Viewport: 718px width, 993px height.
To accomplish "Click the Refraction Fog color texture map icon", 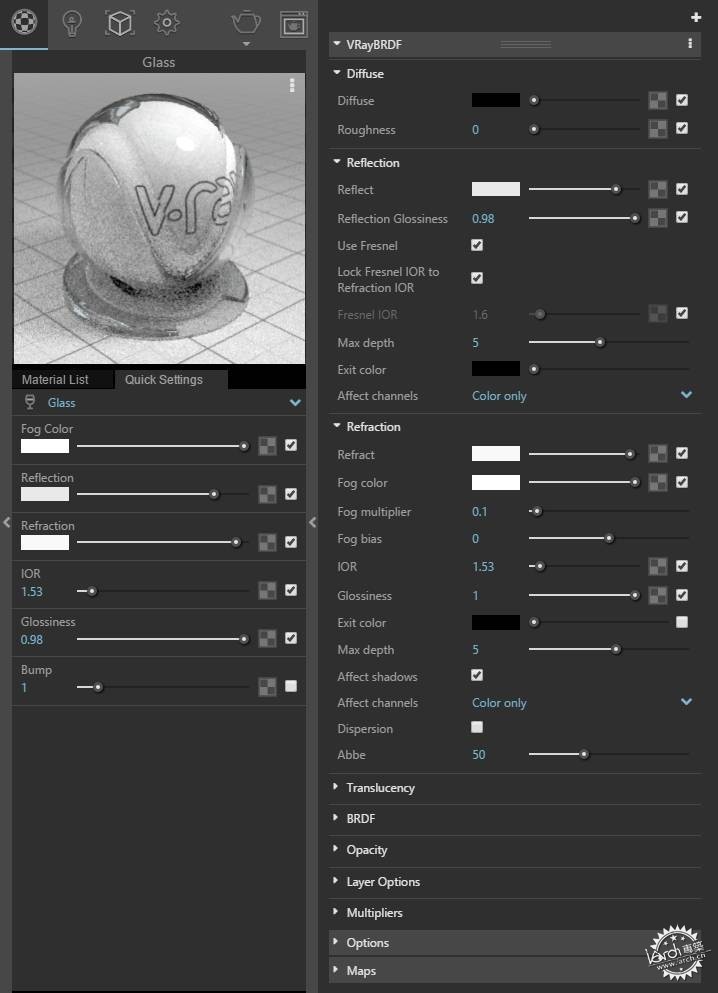I will coord(658,483).
